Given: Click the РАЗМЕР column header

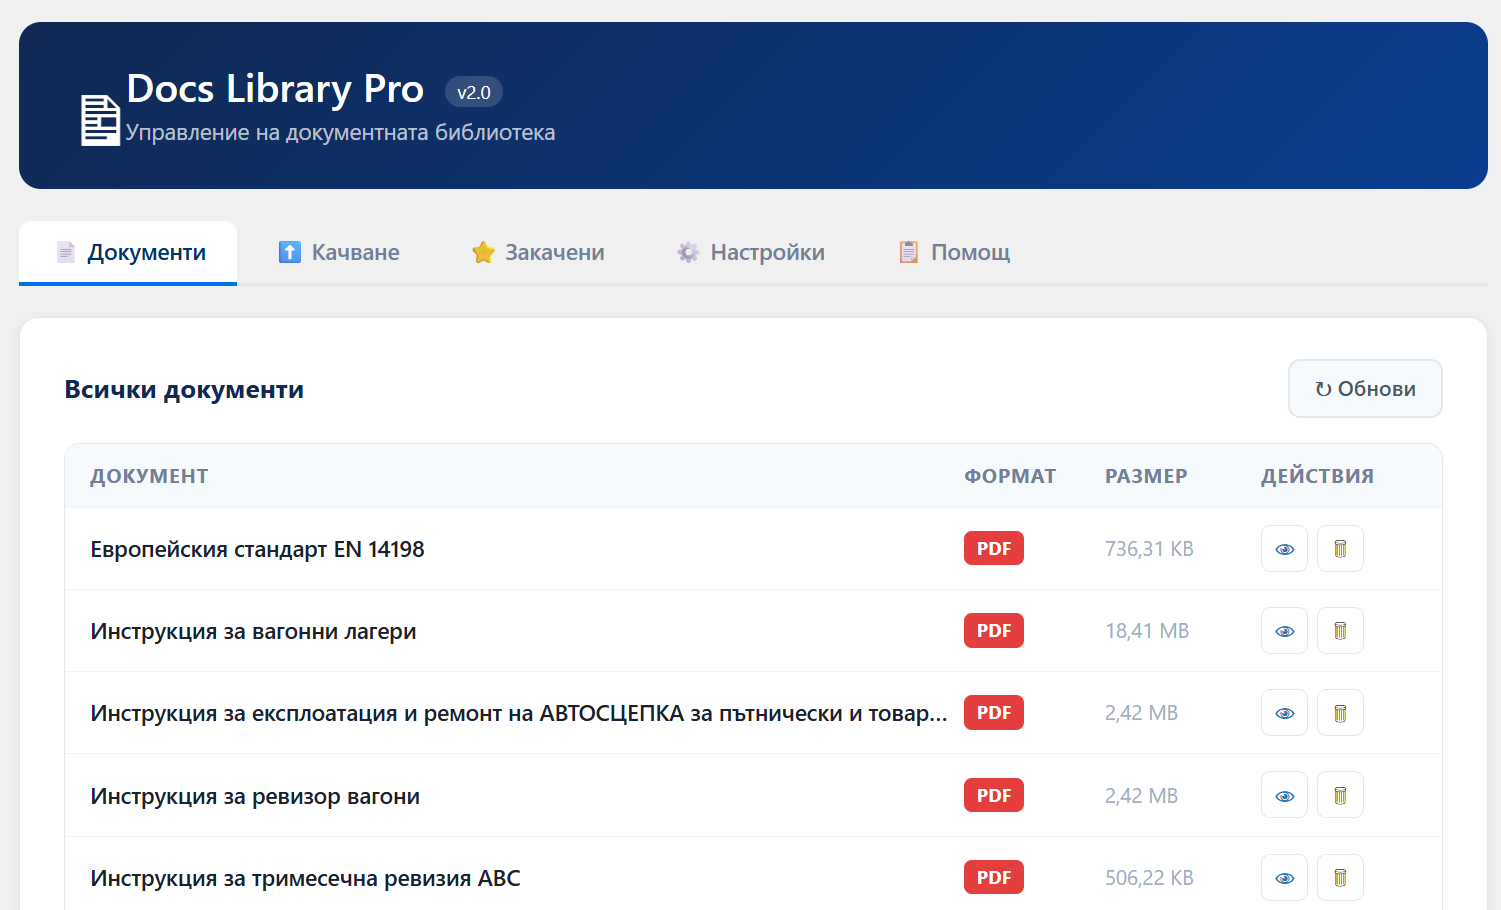Looking at the screenshot, I should (x=1146, y=476).
